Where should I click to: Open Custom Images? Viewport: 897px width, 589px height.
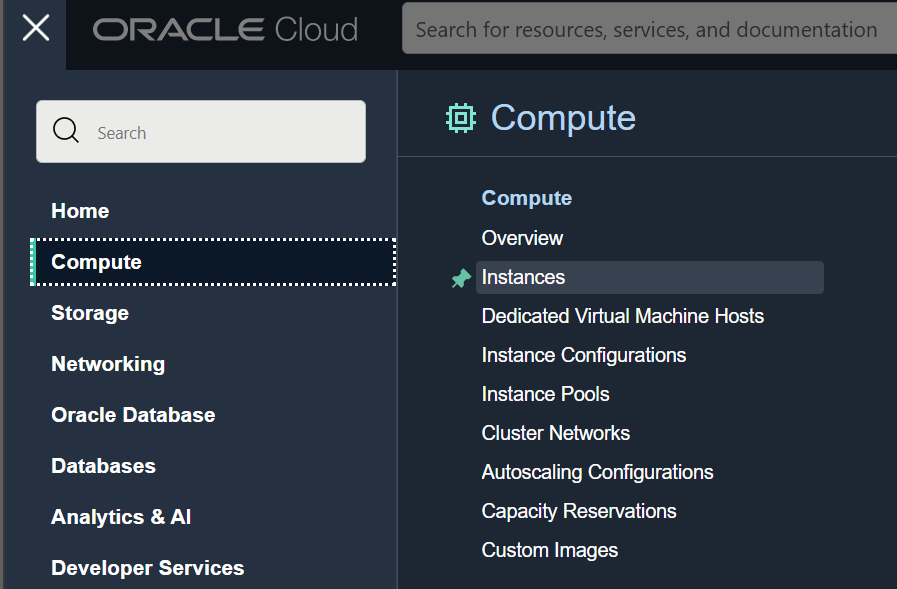point(550,550)
